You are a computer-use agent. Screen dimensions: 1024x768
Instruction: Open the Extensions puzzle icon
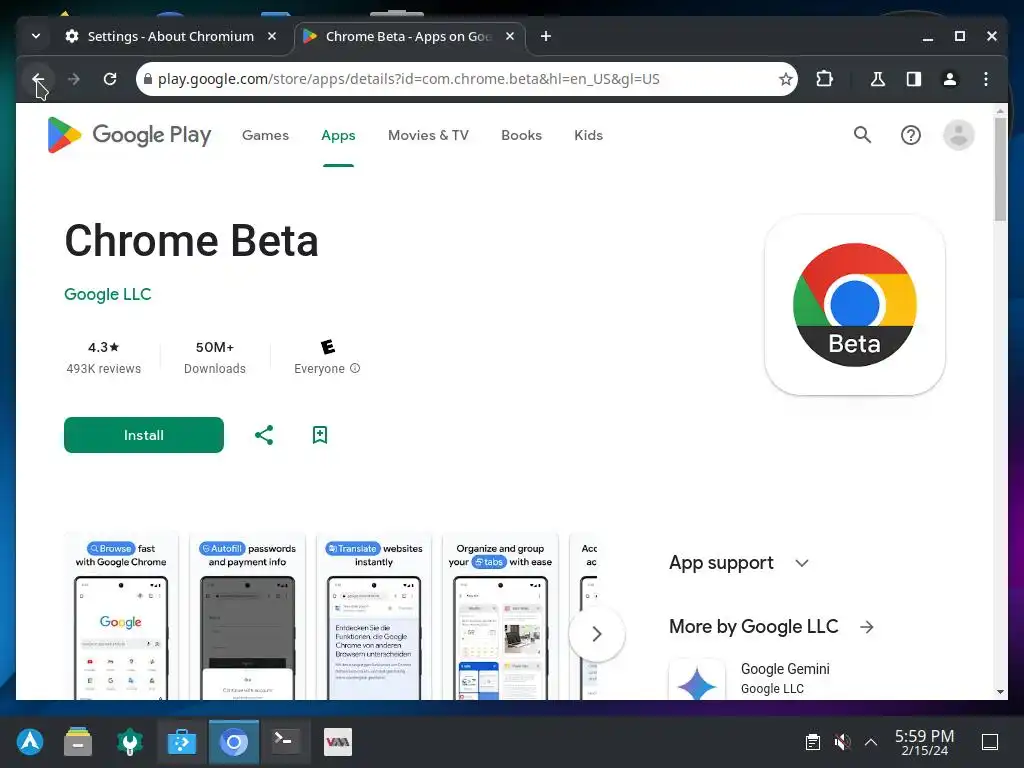click(824, 79)
